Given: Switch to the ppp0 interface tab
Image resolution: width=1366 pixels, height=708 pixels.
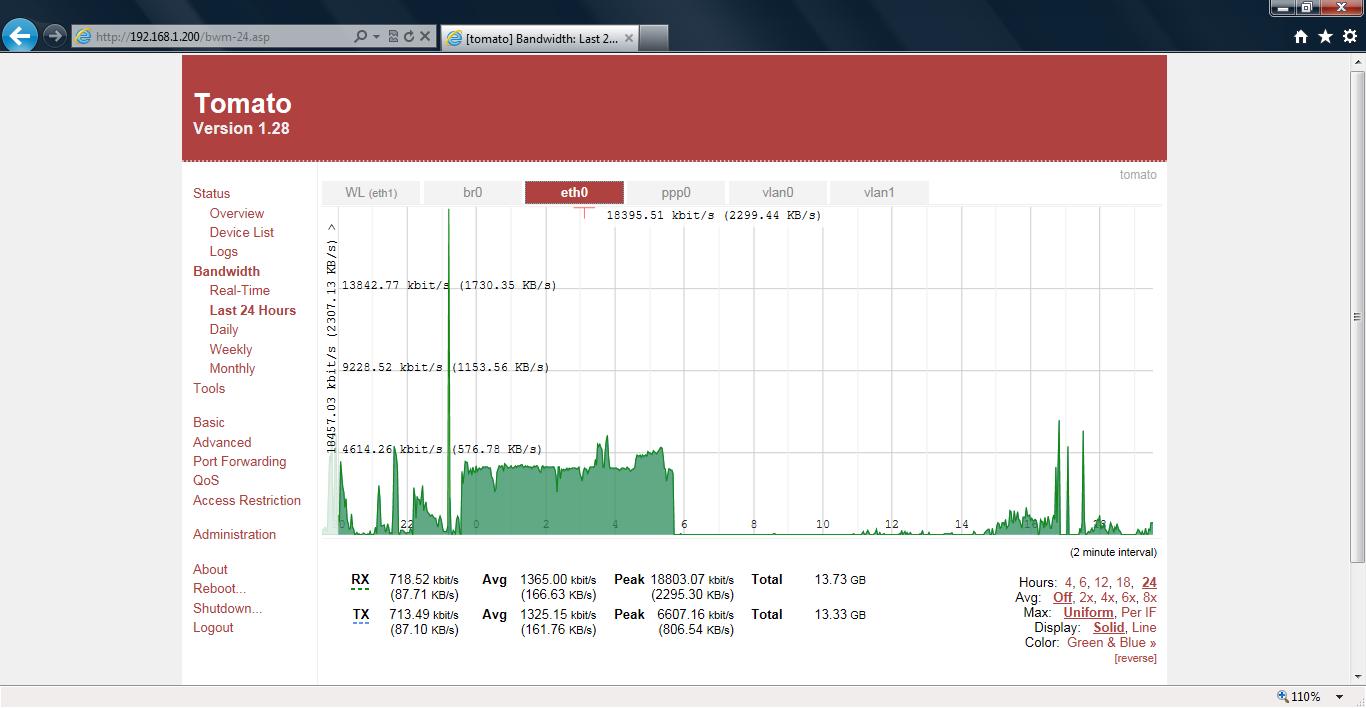Looking at the screenshot, I should 676,193.
